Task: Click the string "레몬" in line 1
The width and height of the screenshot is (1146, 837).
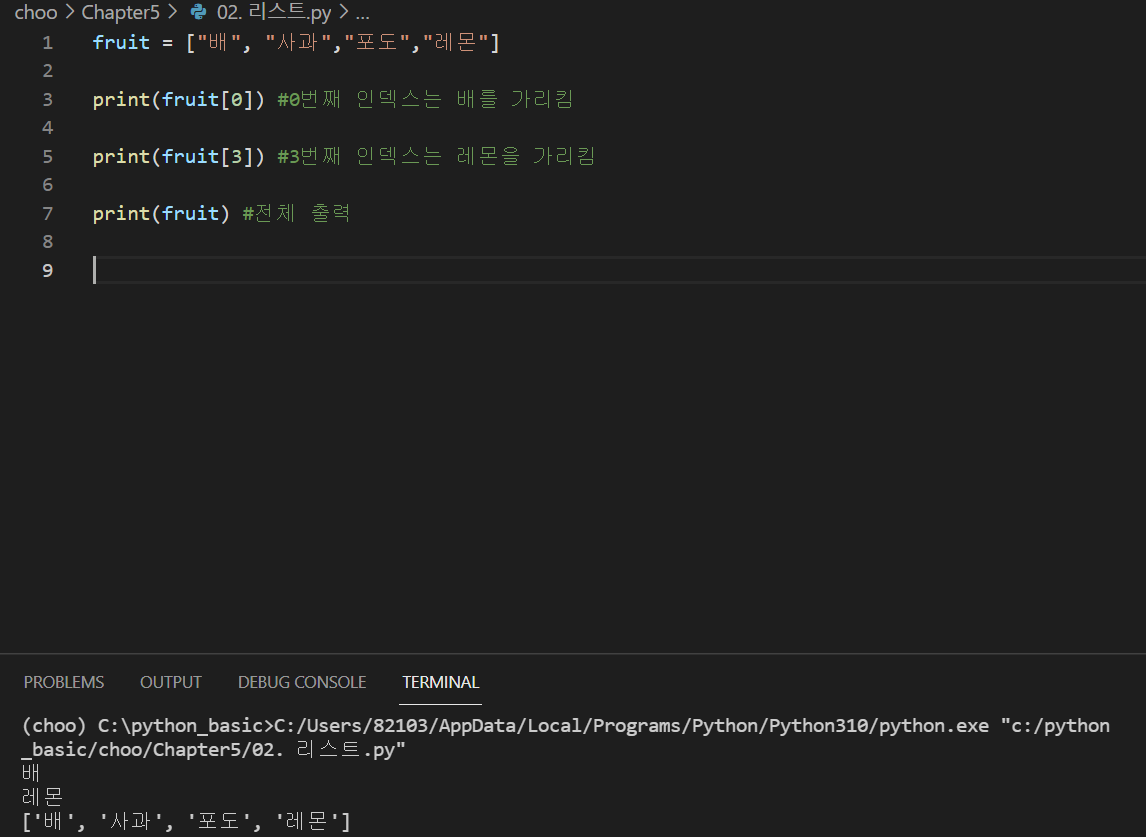Action: [455, 42]
